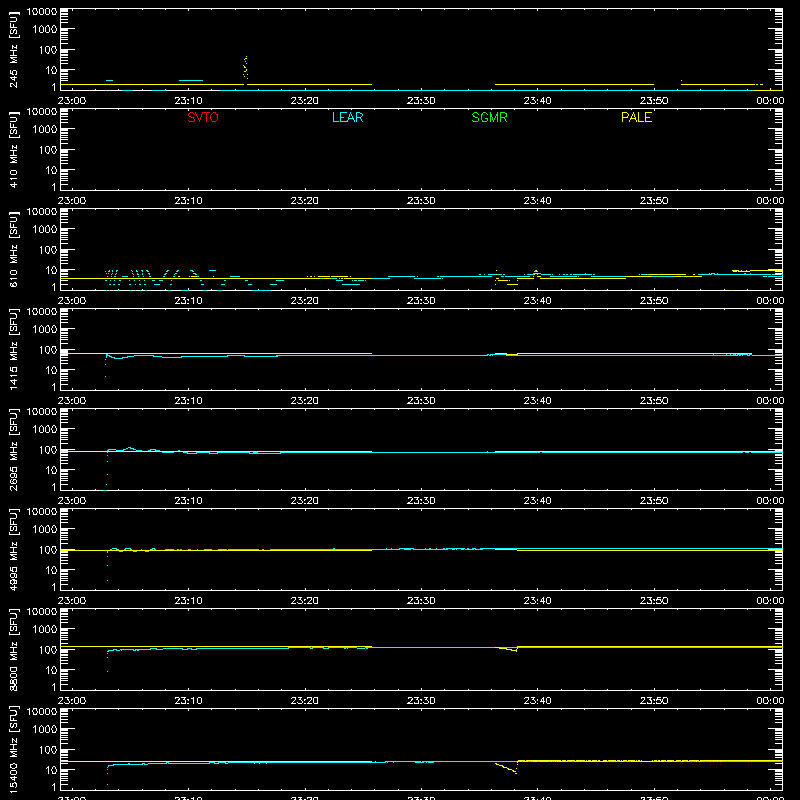This screenshot has height=800, width=800.
Task: Click the 10000 tick on the 4995 MHz axis
Action: pos(42,512)
